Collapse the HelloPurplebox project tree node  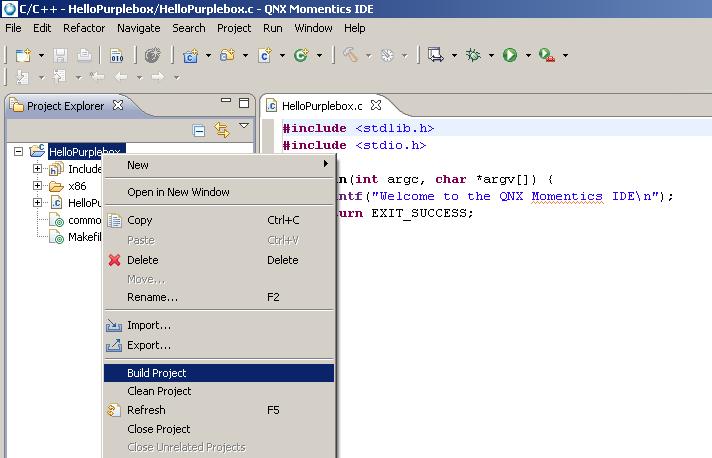(18, 152)
